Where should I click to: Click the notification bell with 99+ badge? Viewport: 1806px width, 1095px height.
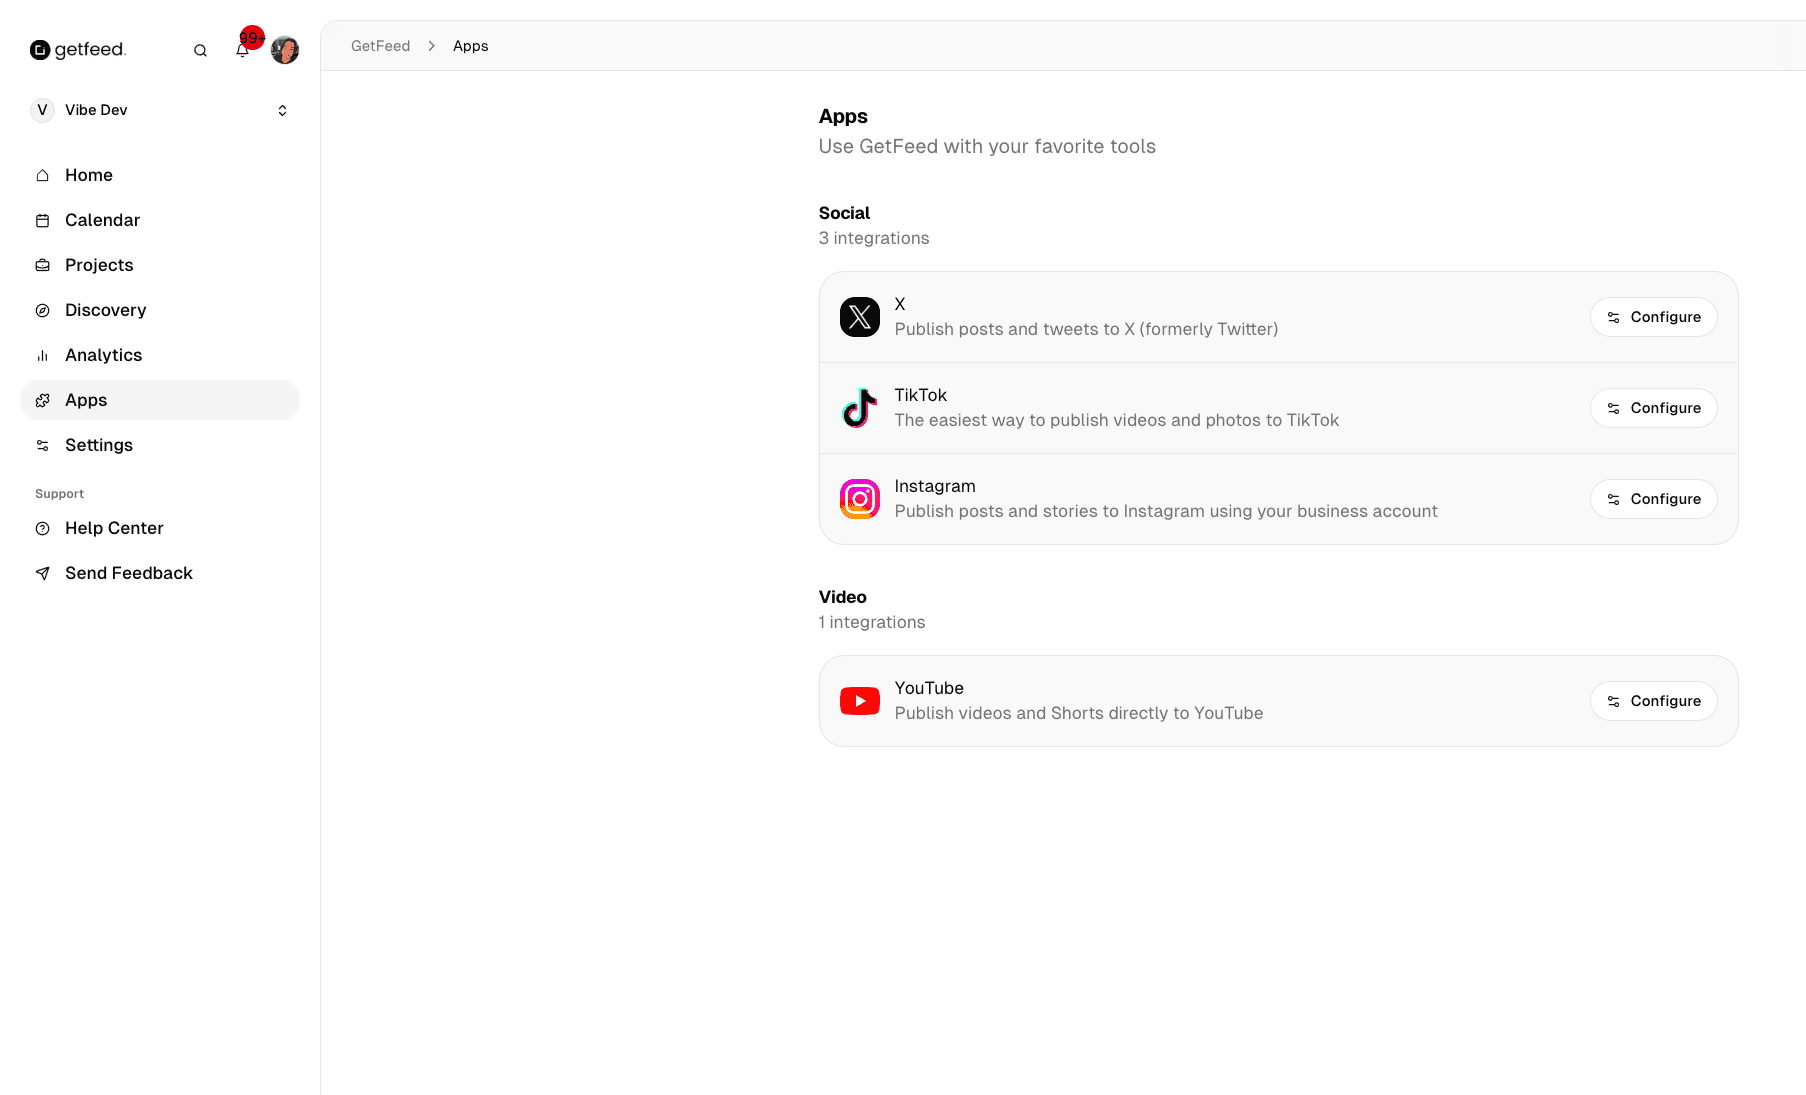pyautogui.click(x=242, y=49)
